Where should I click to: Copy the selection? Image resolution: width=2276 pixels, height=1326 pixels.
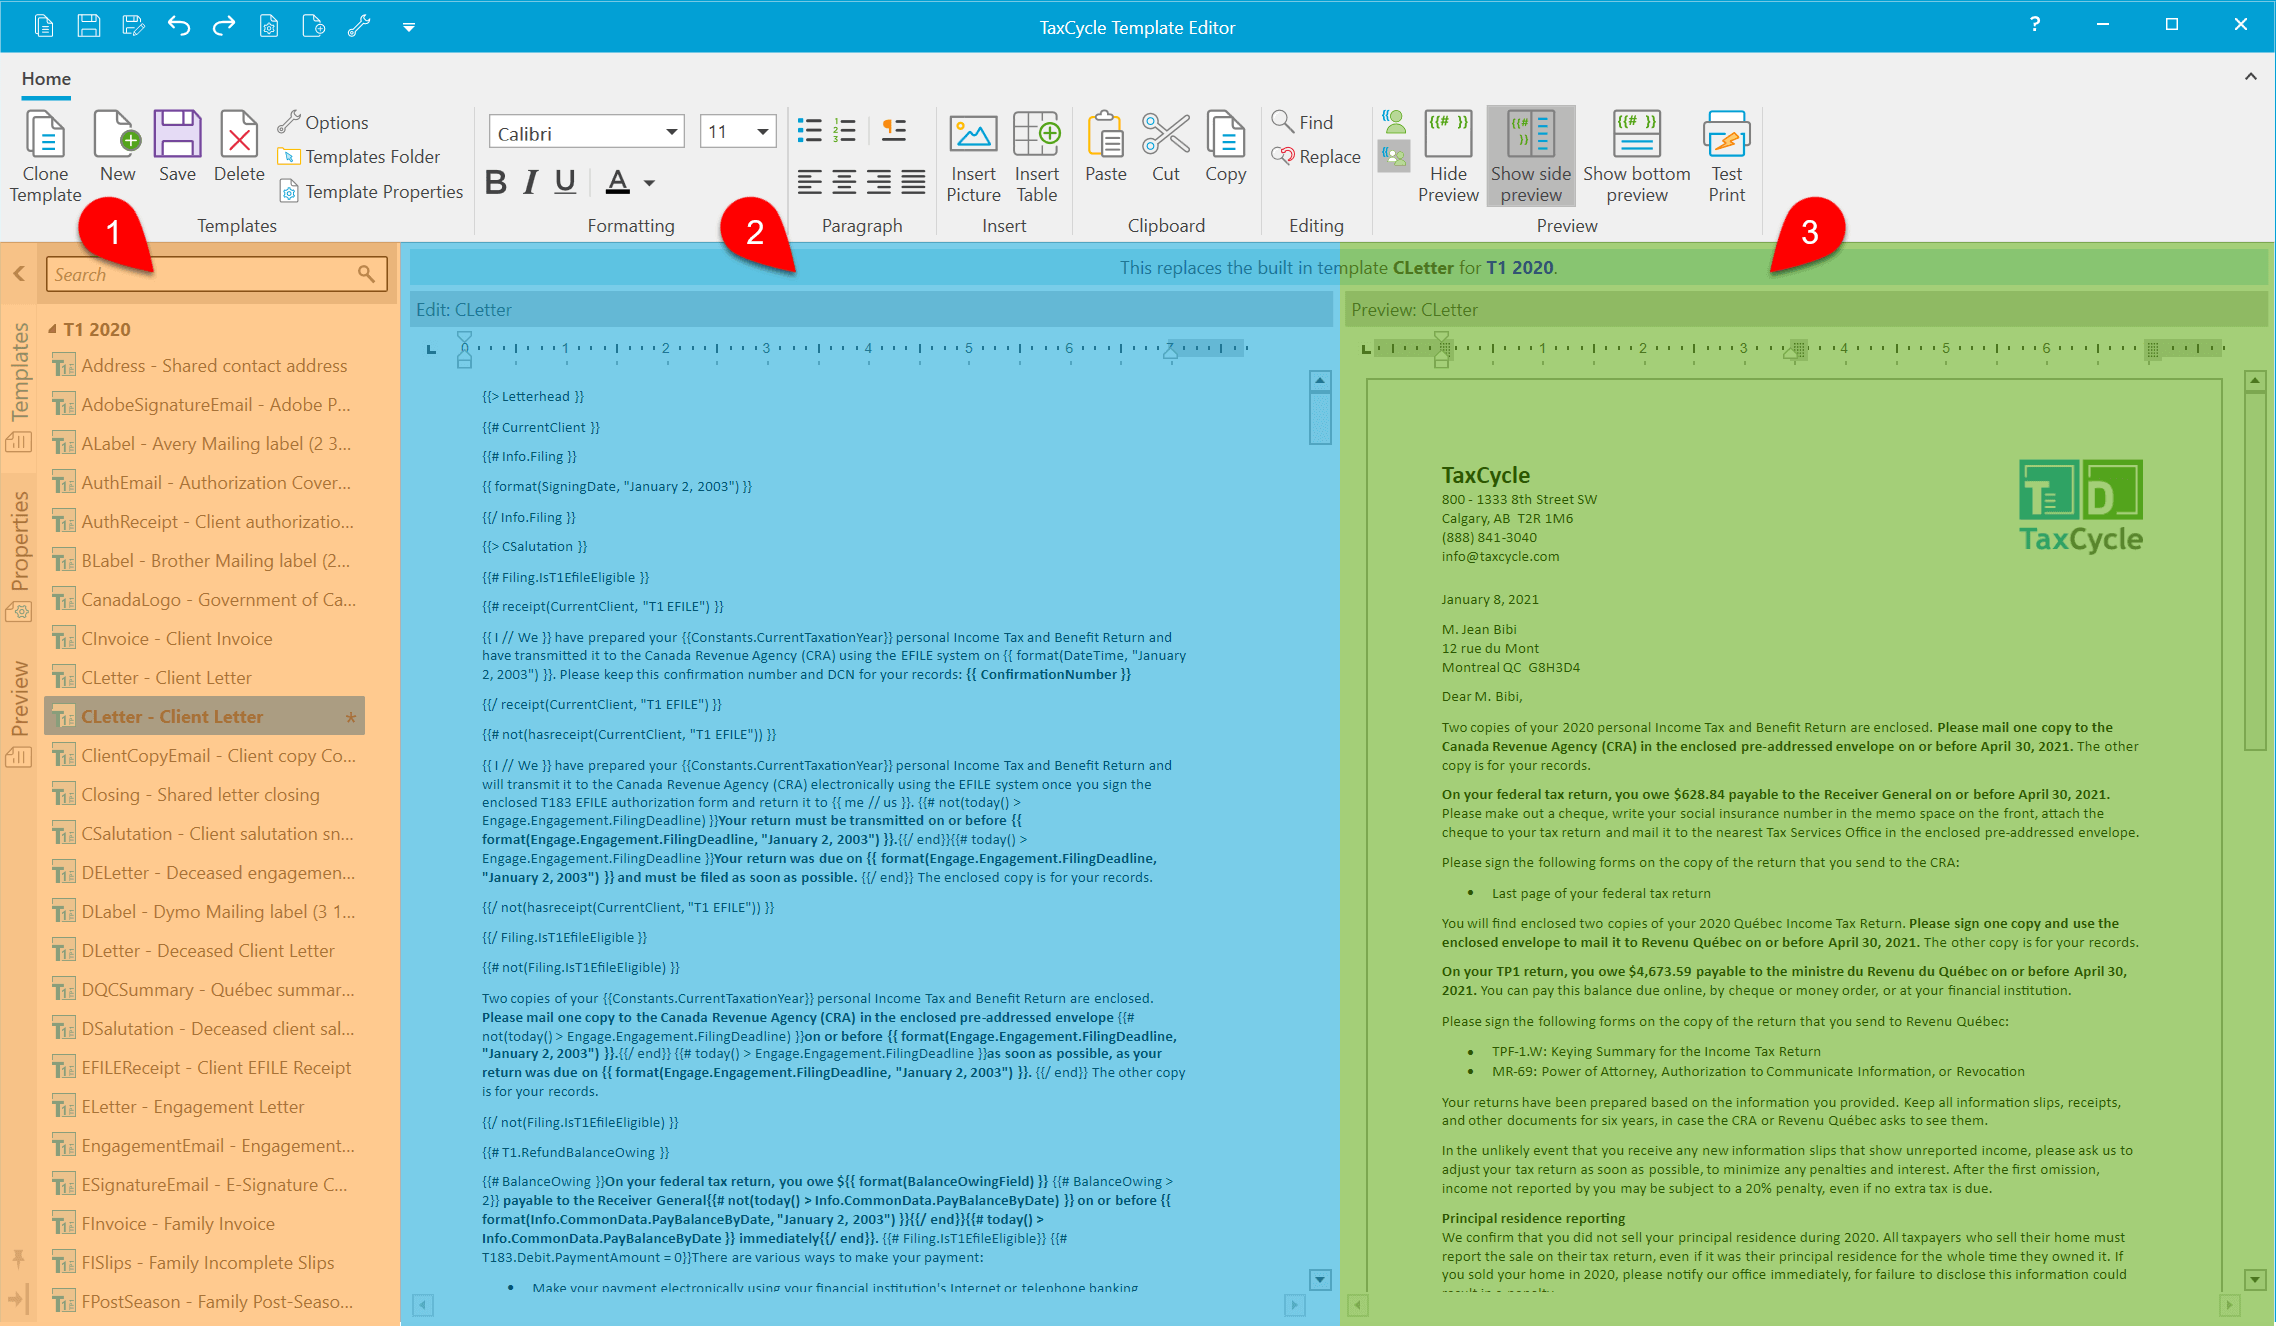click(x=1225, y=147)
